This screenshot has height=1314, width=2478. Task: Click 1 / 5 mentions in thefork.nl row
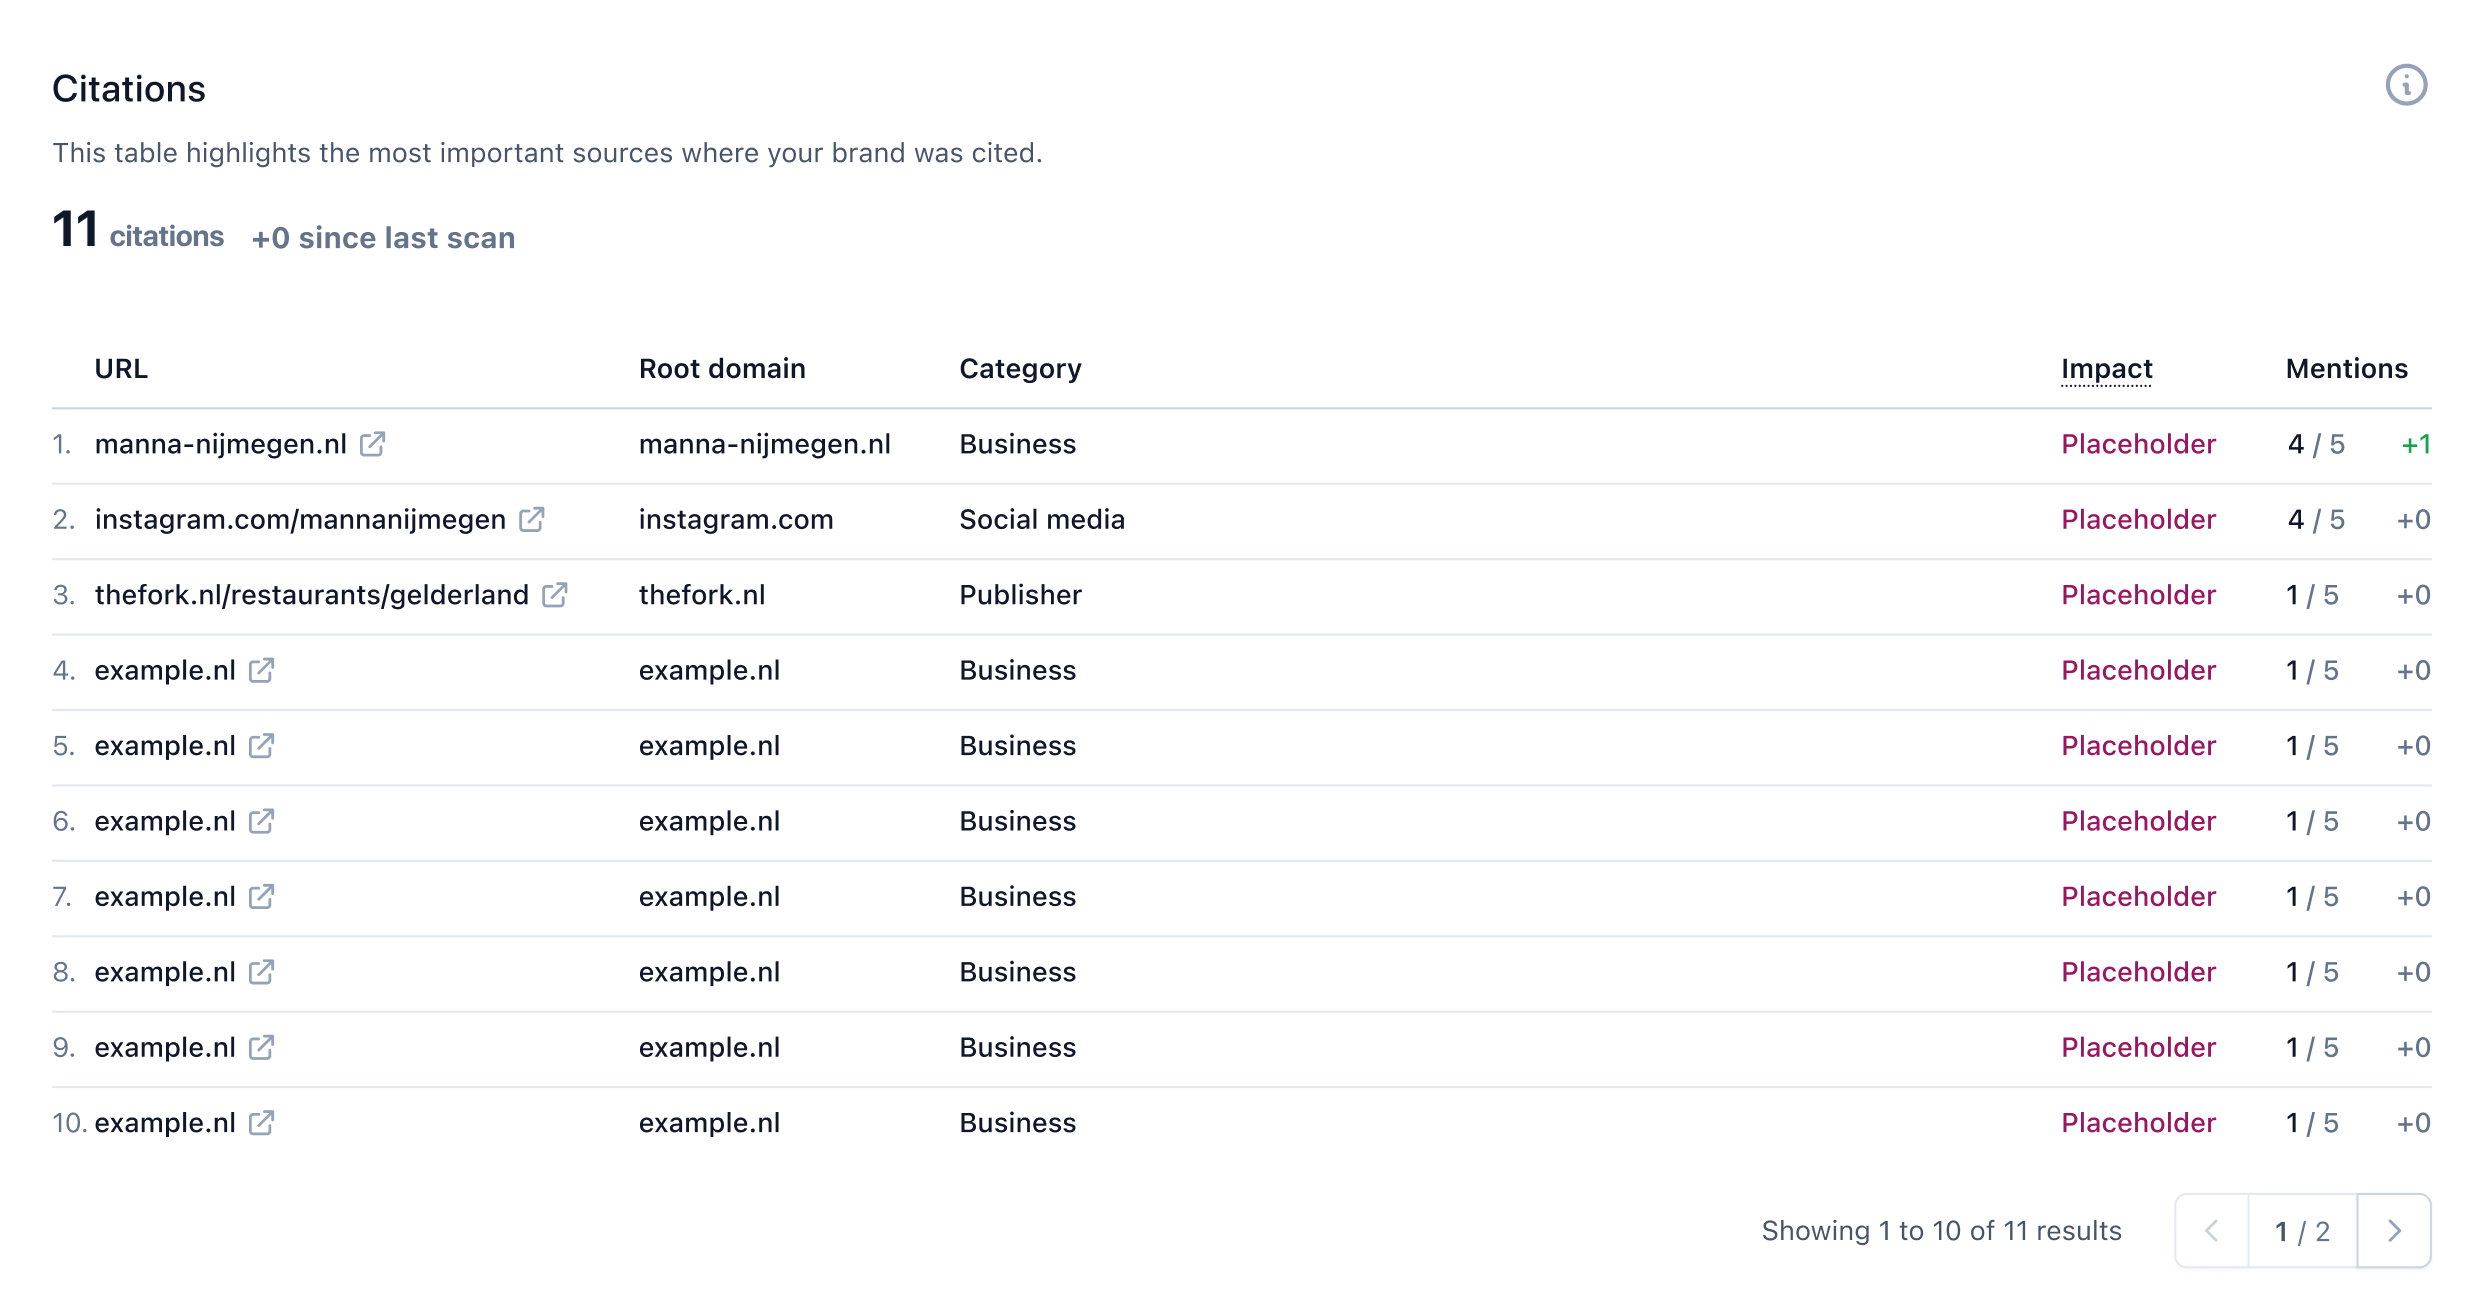pos(2312,595)
